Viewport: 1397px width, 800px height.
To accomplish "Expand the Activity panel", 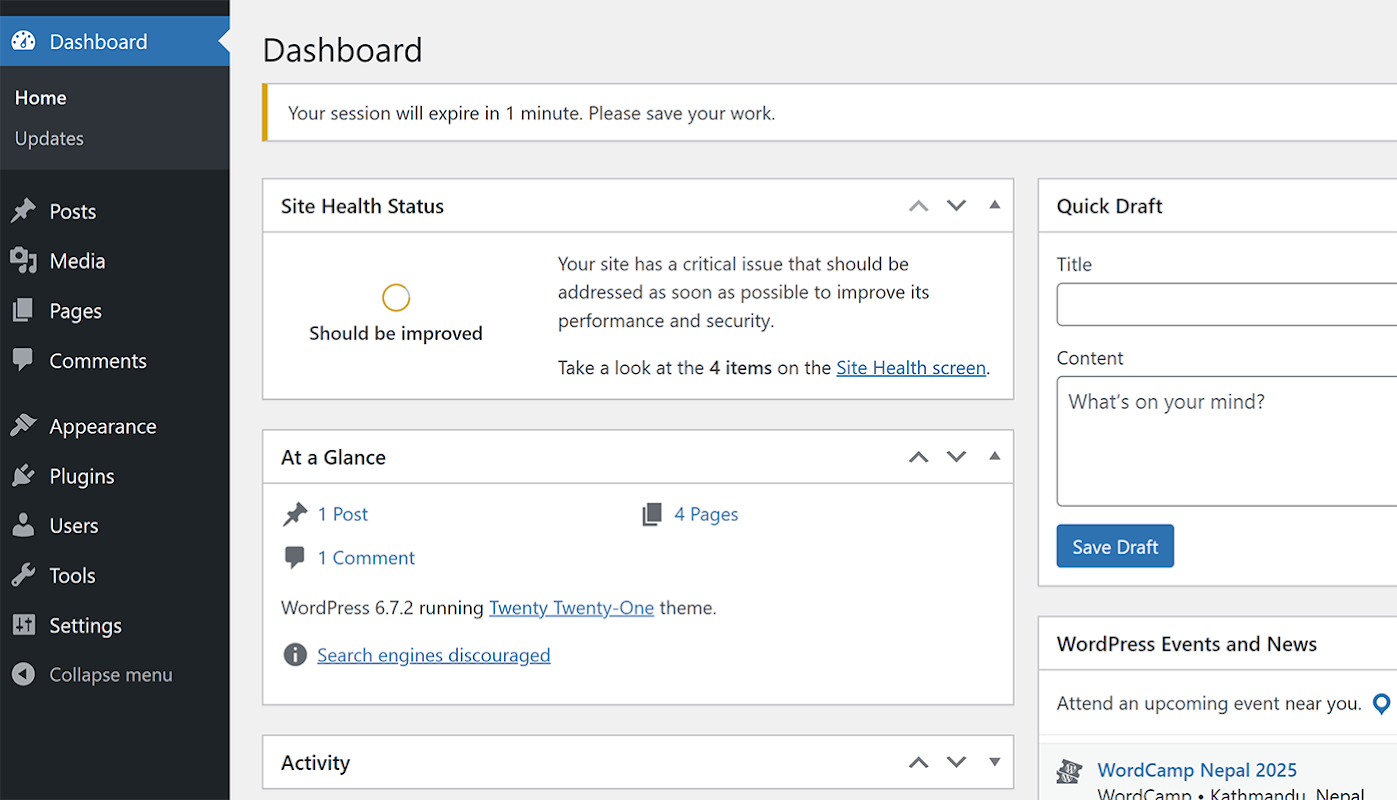I will [x=994, y=762].
